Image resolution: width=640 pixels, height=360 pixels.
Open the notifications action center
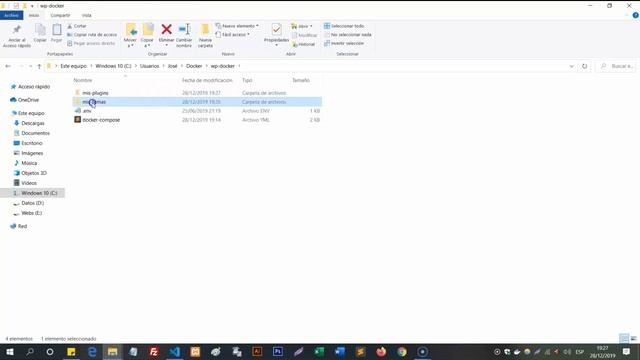click(627, 352)
